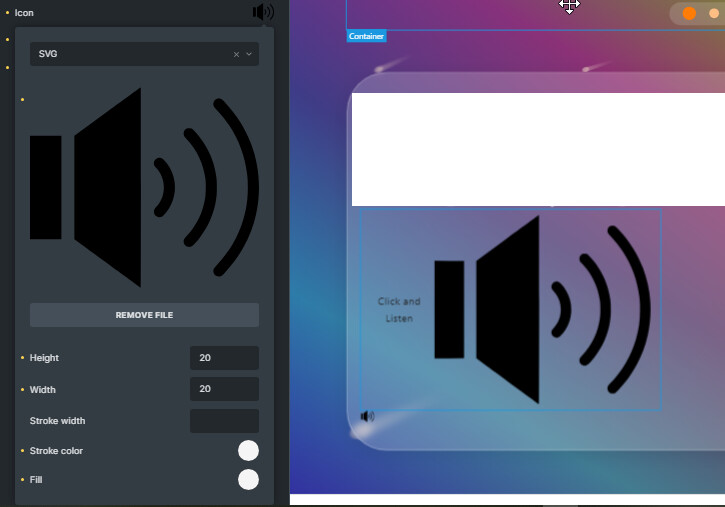Click the orange circle button on canvas
The width and height of the screenshot is (725, 507).
[689, 13]
